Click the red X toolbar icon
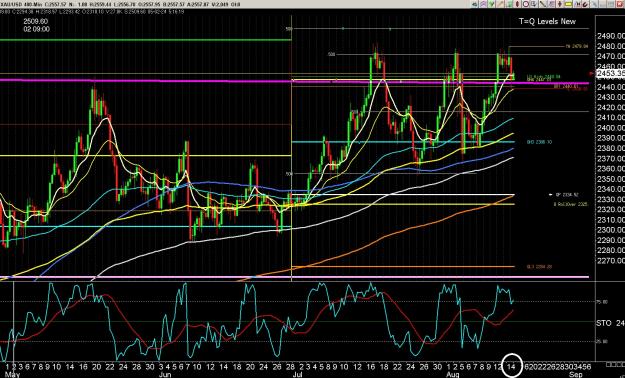625x378 pixels. [620, 4]
